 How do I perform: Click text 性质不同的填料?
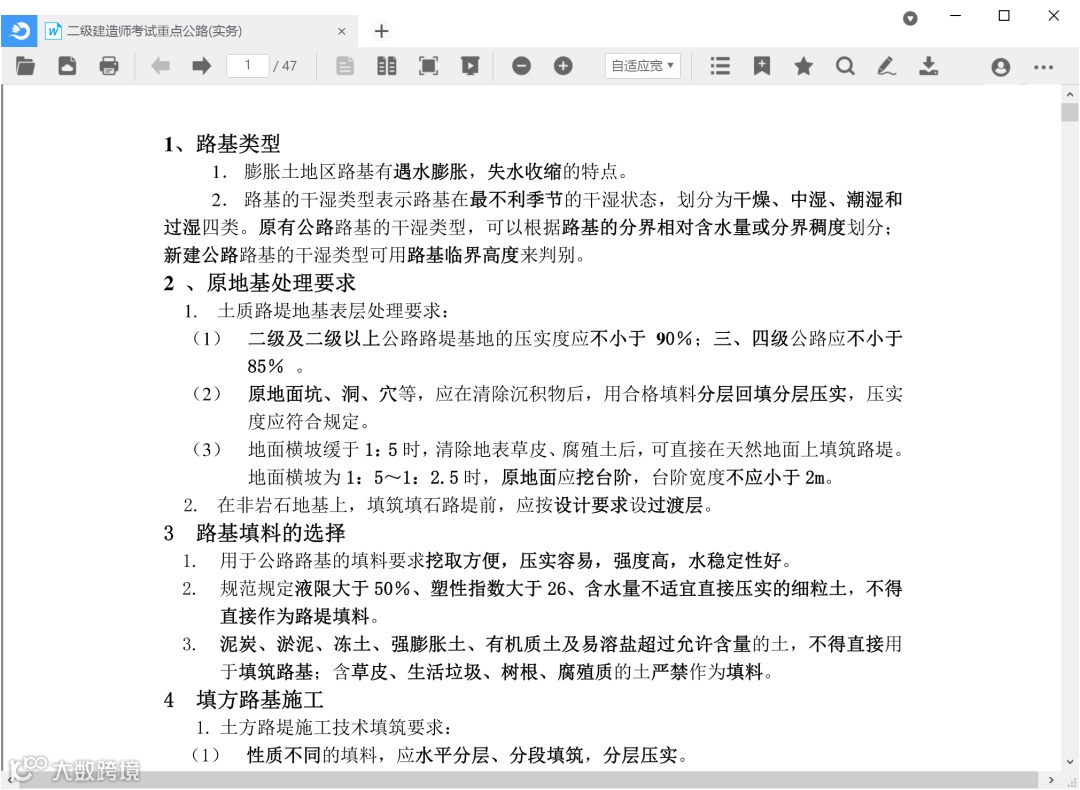312,756
